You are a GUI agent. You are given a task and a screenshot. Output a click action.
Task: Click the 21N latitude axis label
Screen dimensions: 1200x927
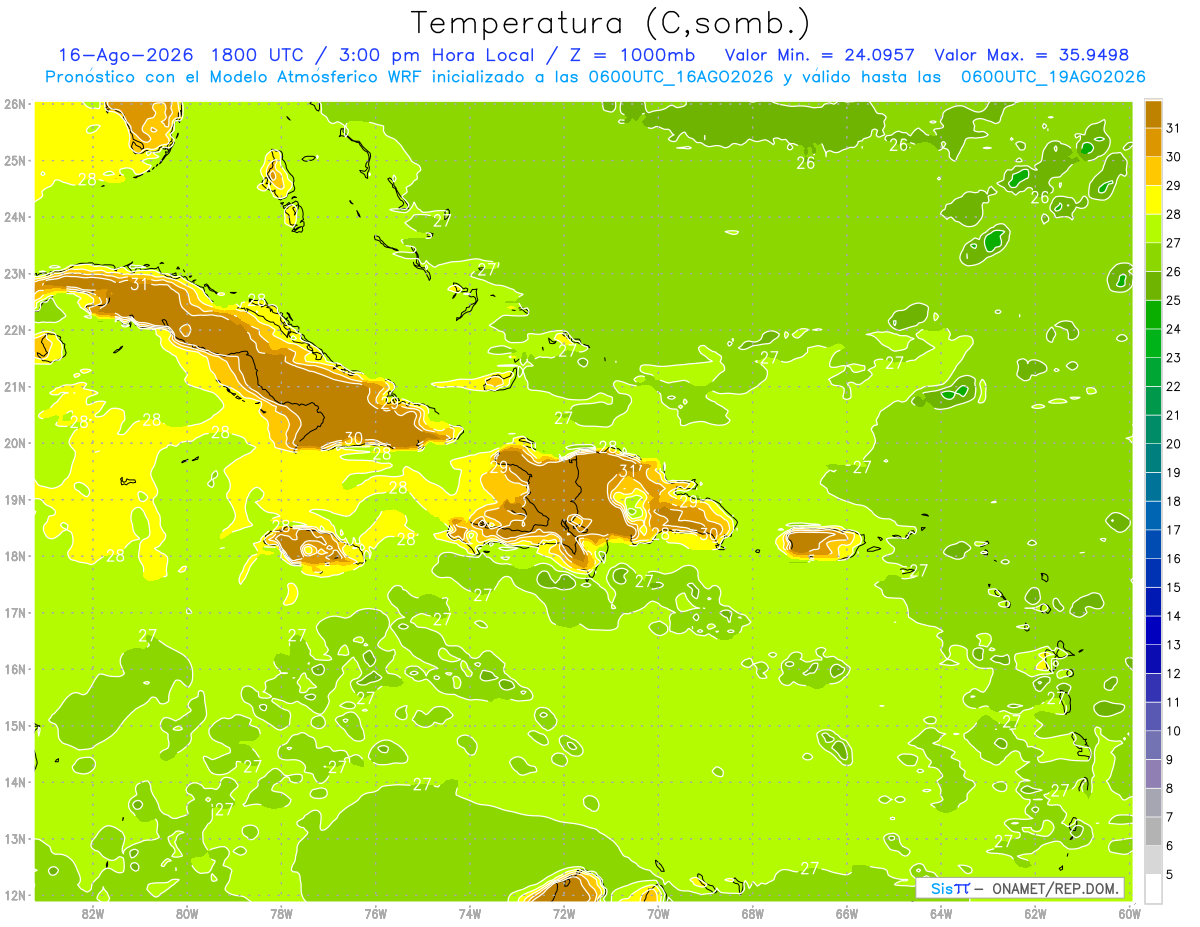[x=14, y=387]
